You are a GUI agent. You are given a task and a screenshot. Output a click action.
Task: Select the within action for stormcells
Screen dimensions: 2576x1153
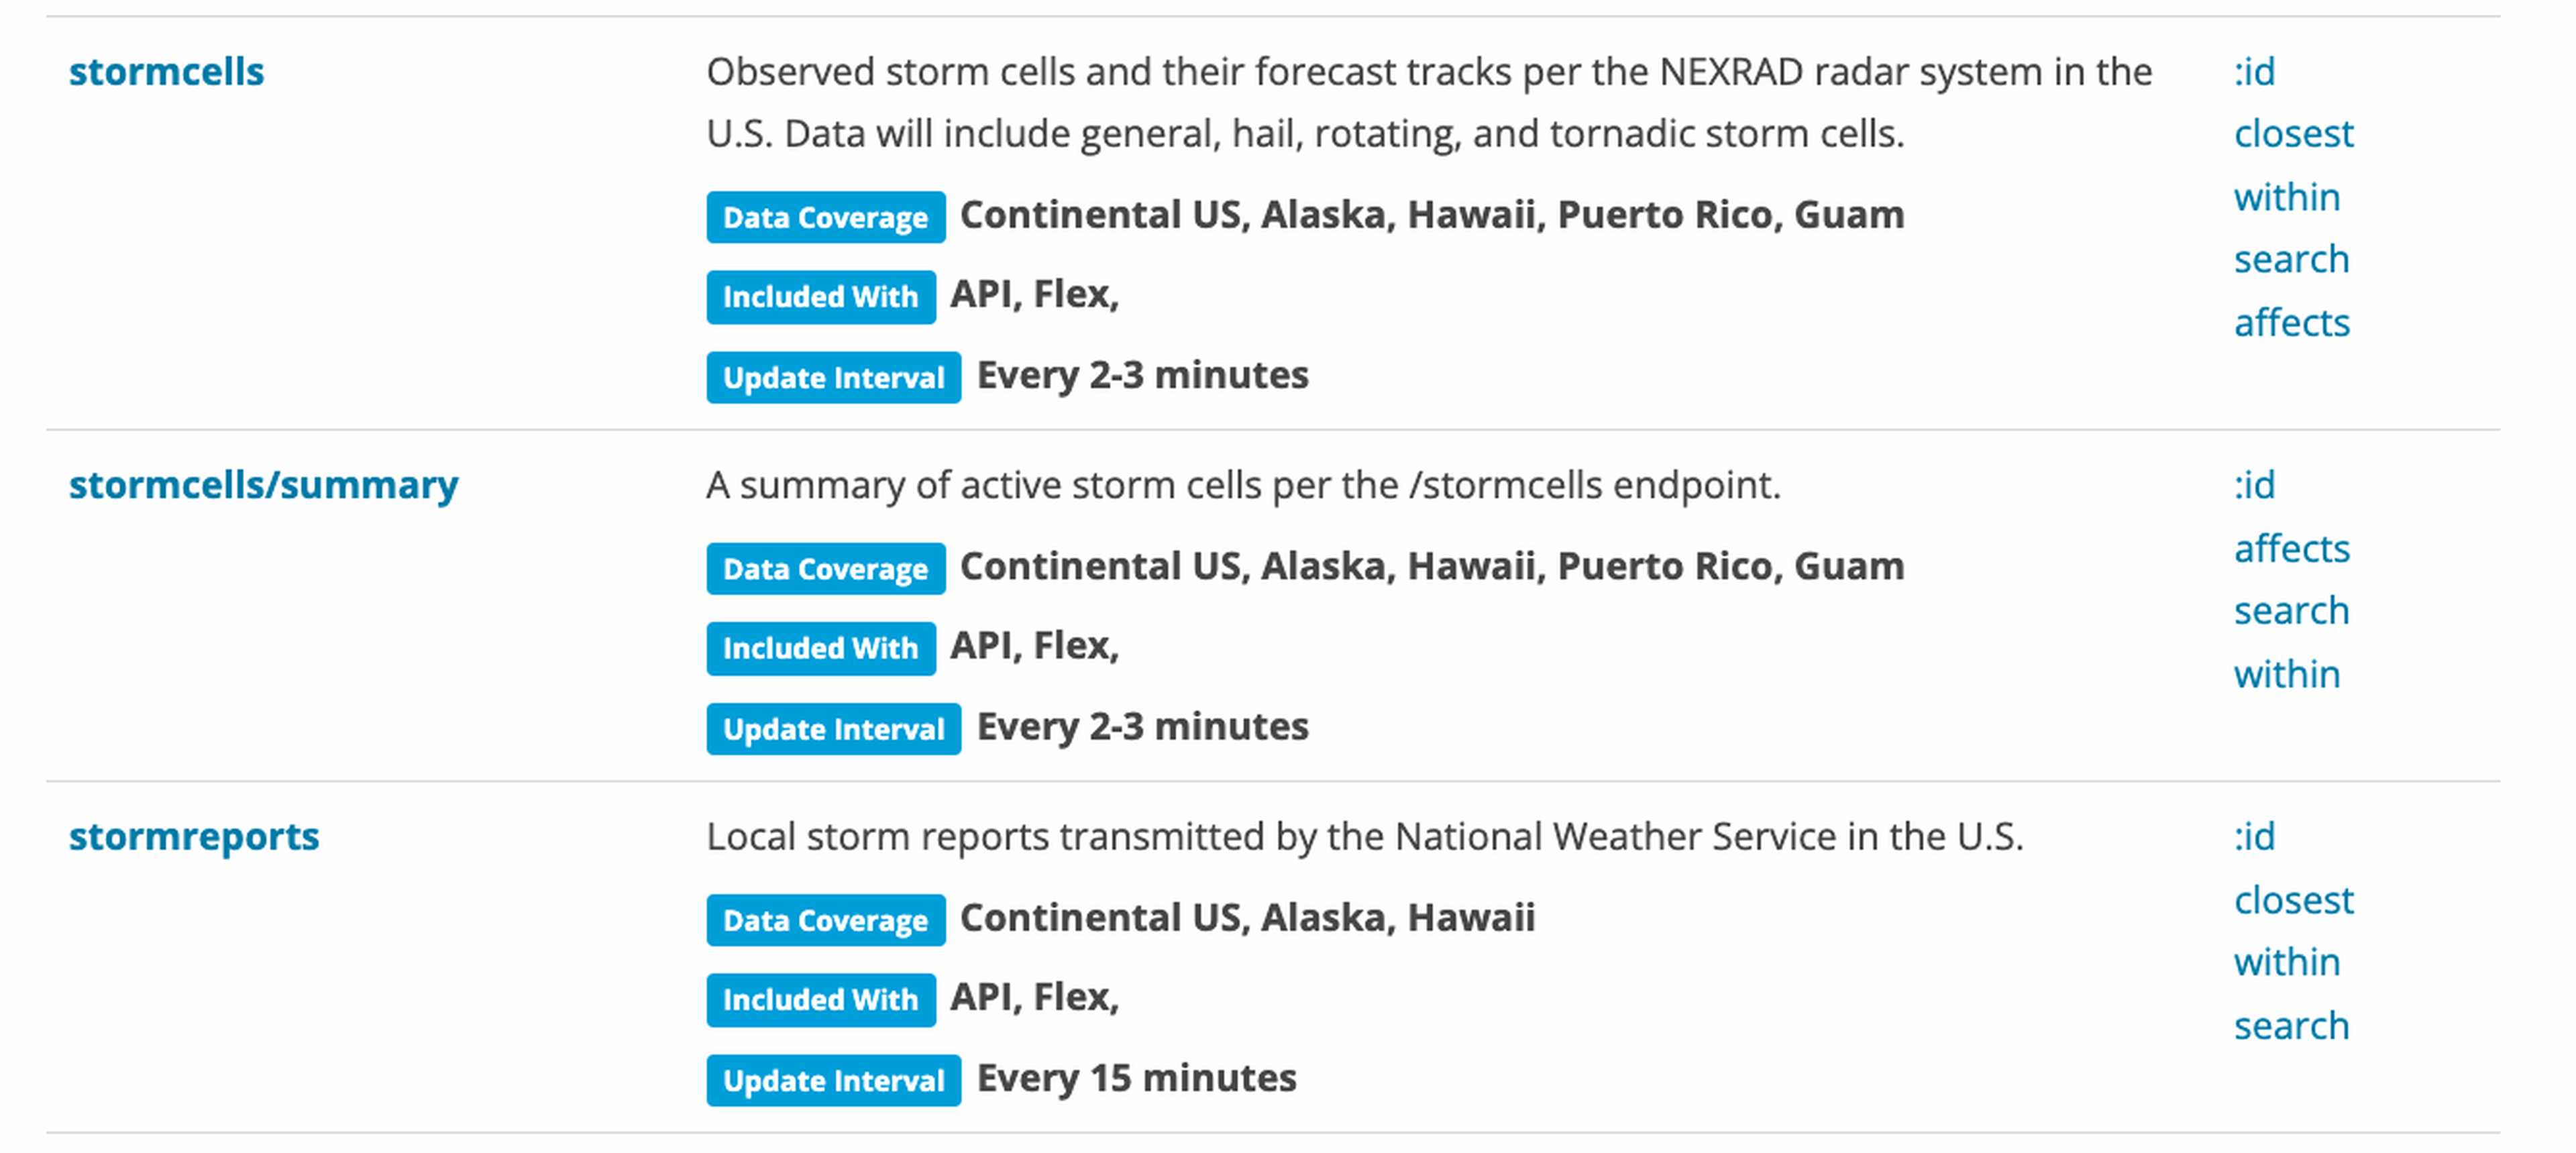click(2286, 197)
